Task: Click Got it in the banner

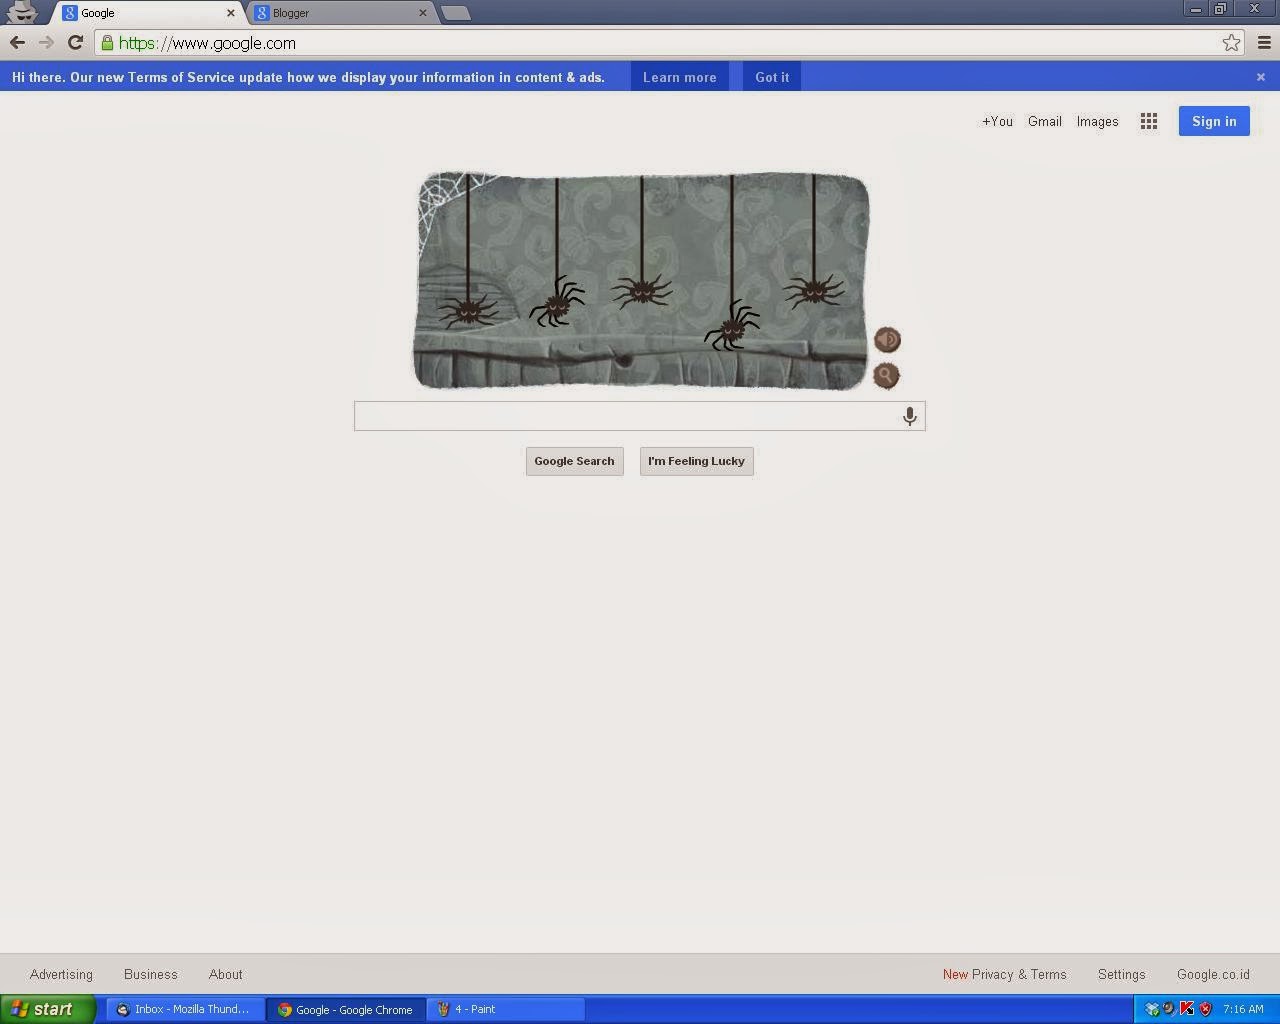Action: click(x=772, y=77)
